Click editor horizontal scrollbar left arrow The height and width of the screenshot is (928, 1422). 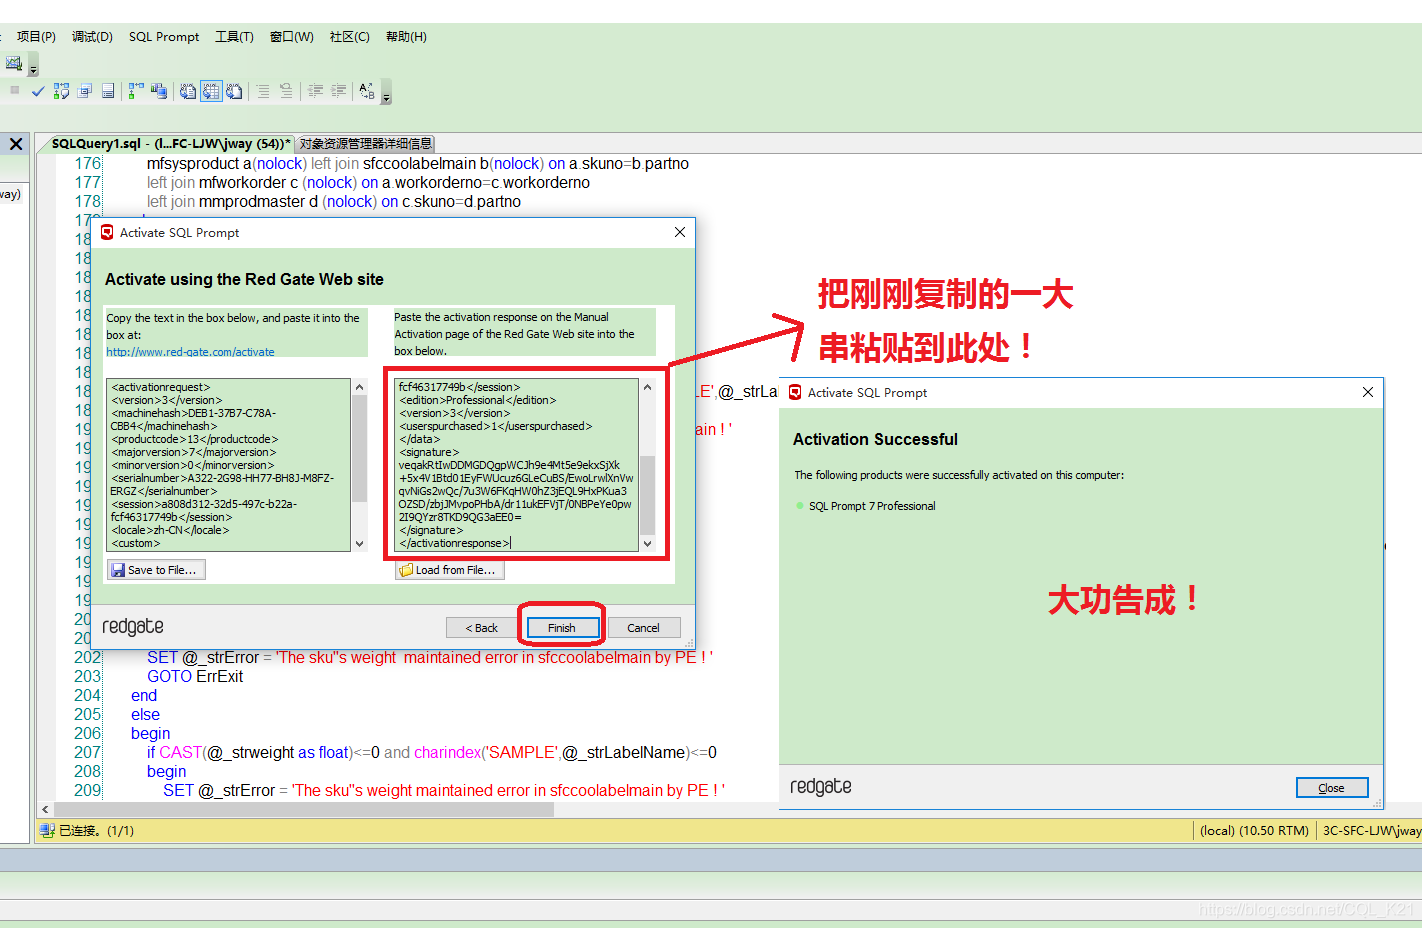click(45, 809)
